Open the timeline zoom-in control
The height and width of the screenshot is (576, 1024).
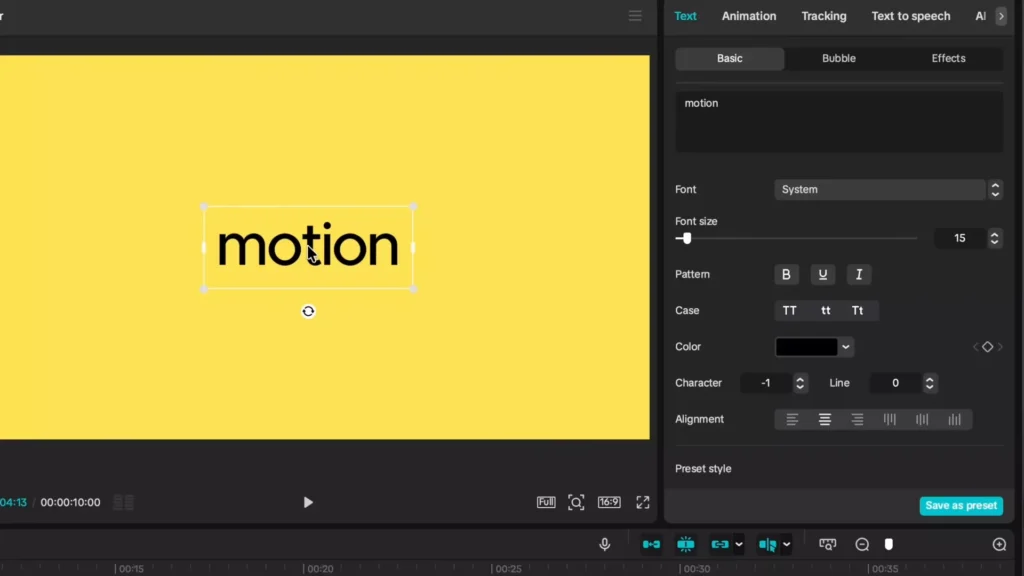(998, 544)
